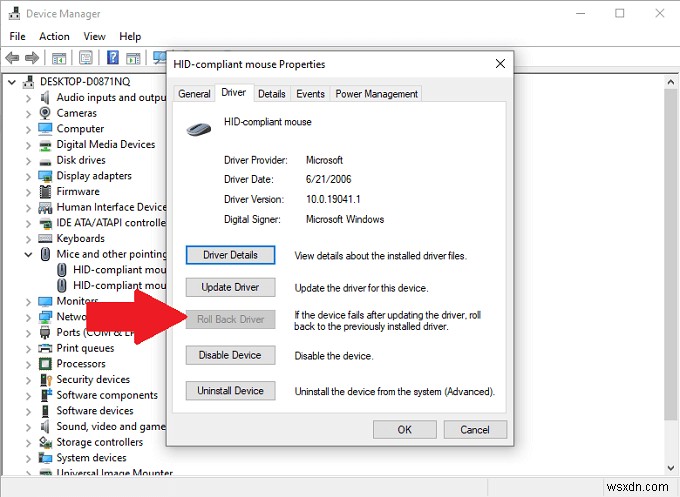Expand the Print queues node
This screenshot has width=680, height=497.
[28, 349]
